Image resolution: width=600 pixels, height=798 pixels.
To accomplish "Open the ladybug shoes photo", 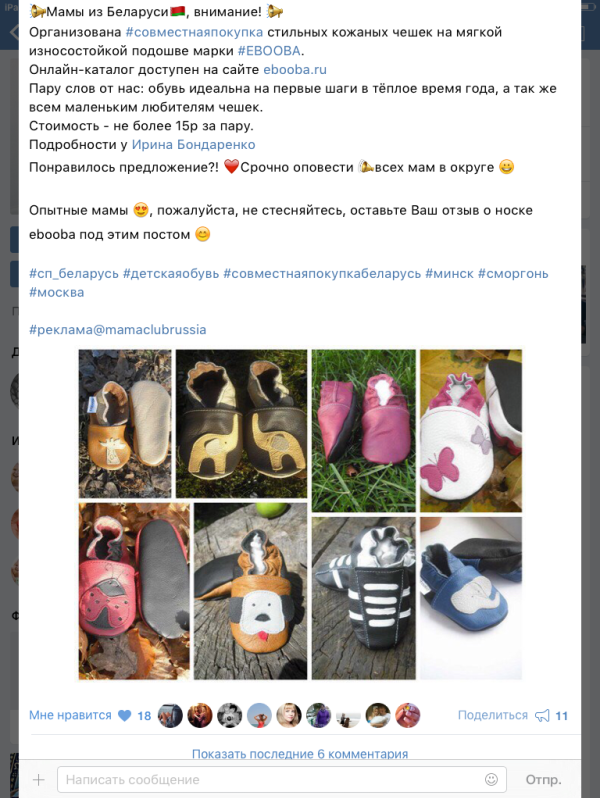I will click(134, 591).
